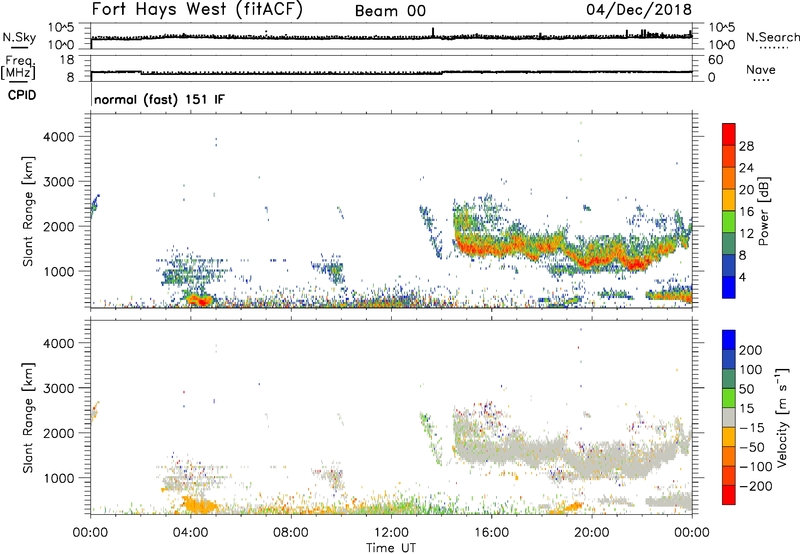Screen dimensions: 800x554
Task: Click the 'Time UT' axis label
Action: (391, 548)
